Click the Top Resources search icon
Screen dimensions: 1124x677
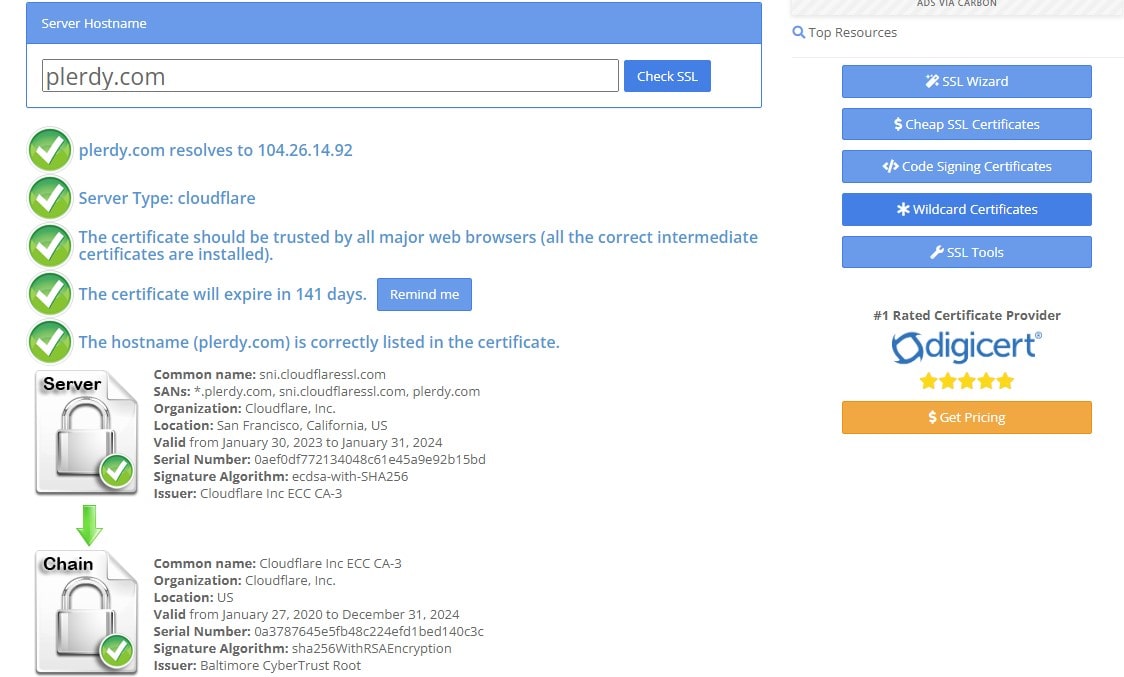pos(799,32)
